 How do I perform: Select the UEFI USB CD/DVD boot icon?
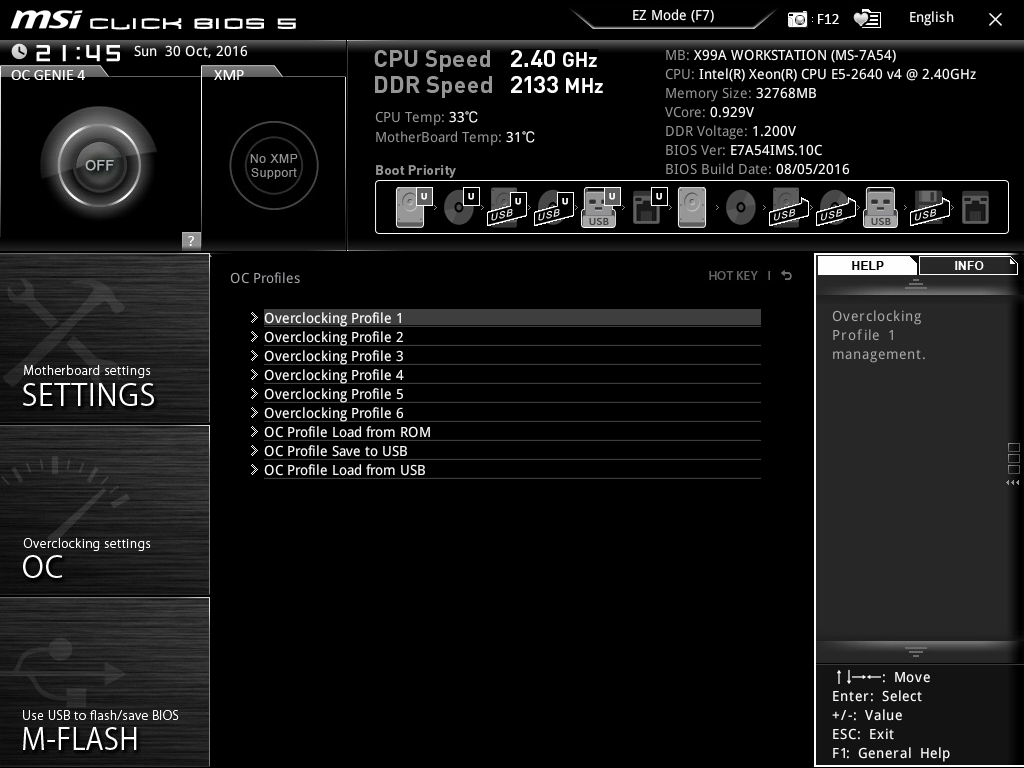(x=554, y=207)
